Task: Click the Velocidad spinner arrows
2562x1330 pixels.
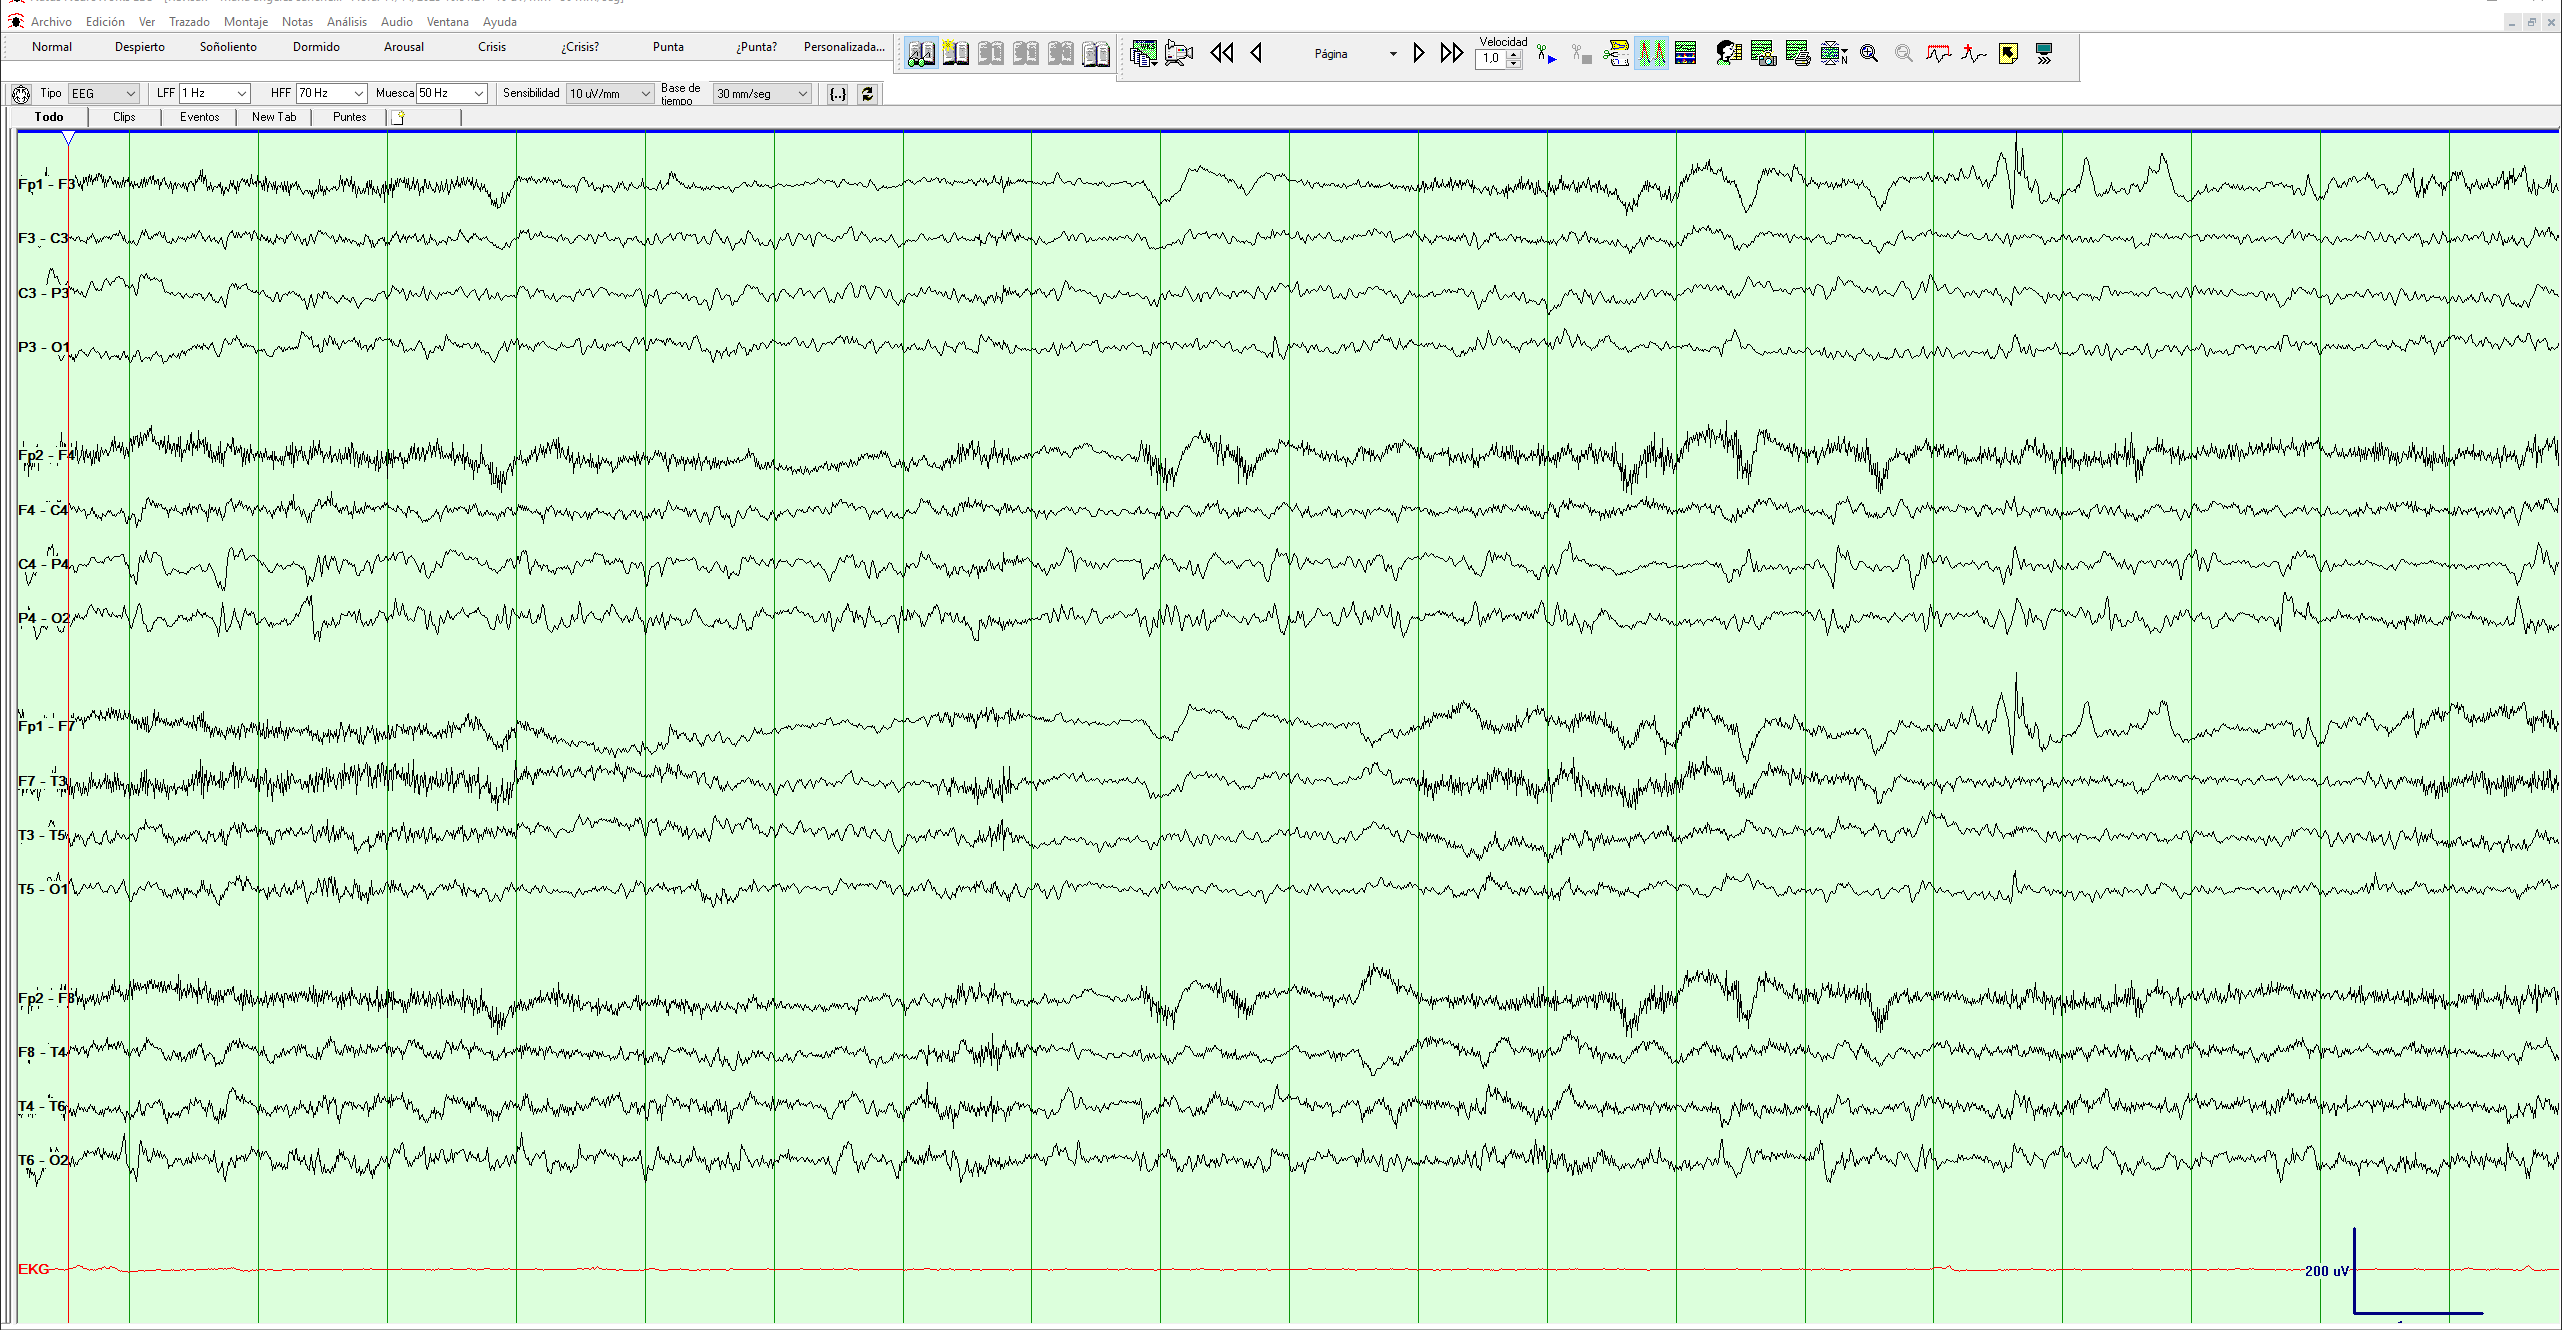Action: pyautogui.click(x=1514, y=59)
